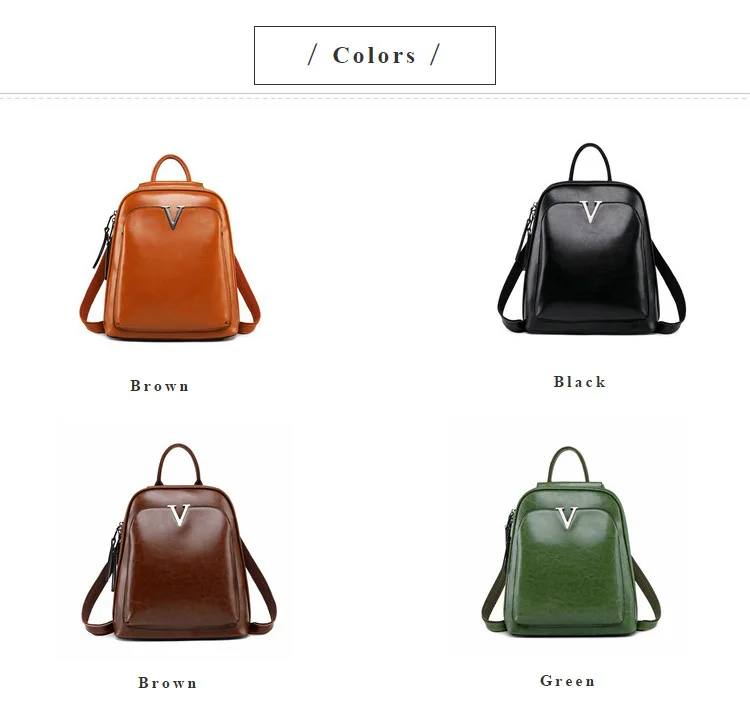This screenshot has height=714, width=750.
Task: Click the trailing slash after "Colors"
Action: [434, 55]
